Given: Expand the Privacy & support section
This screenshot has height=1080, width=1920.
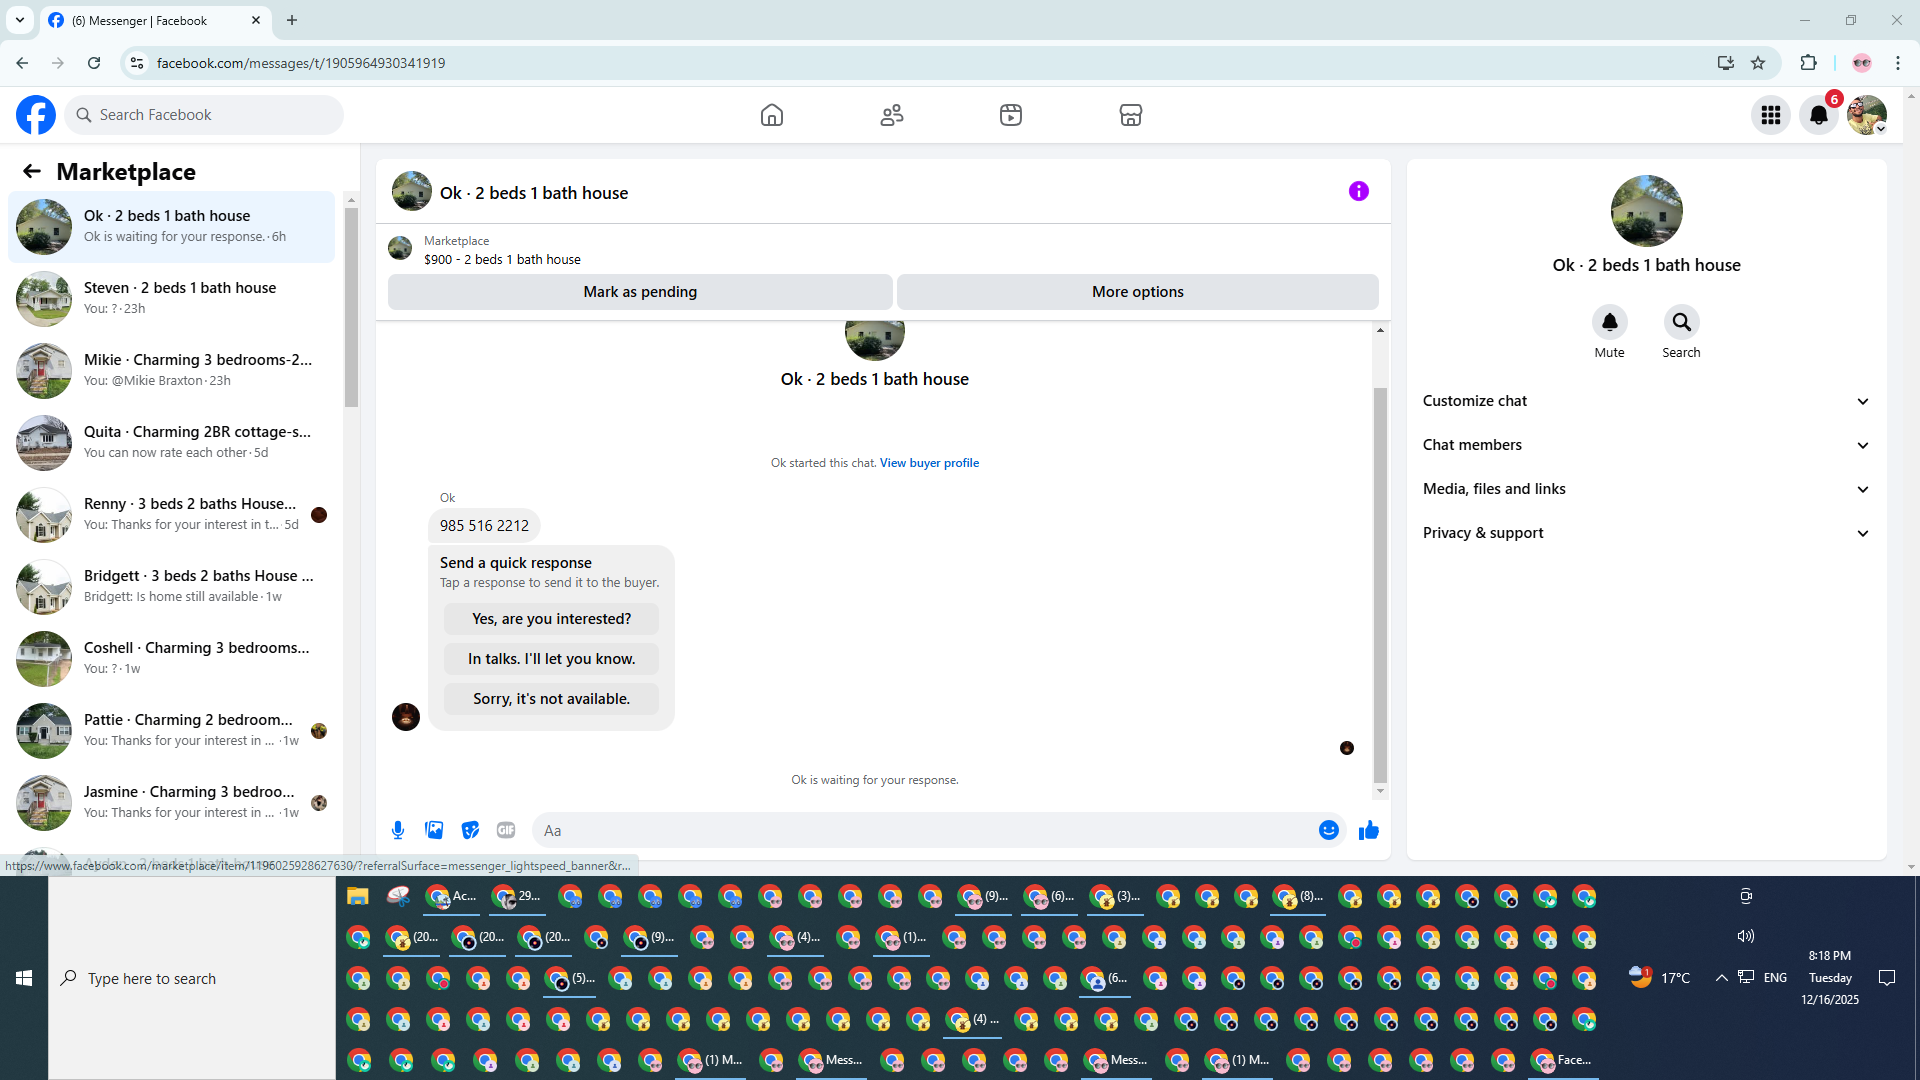Looking at the screenshot, I should (1646, 533).
